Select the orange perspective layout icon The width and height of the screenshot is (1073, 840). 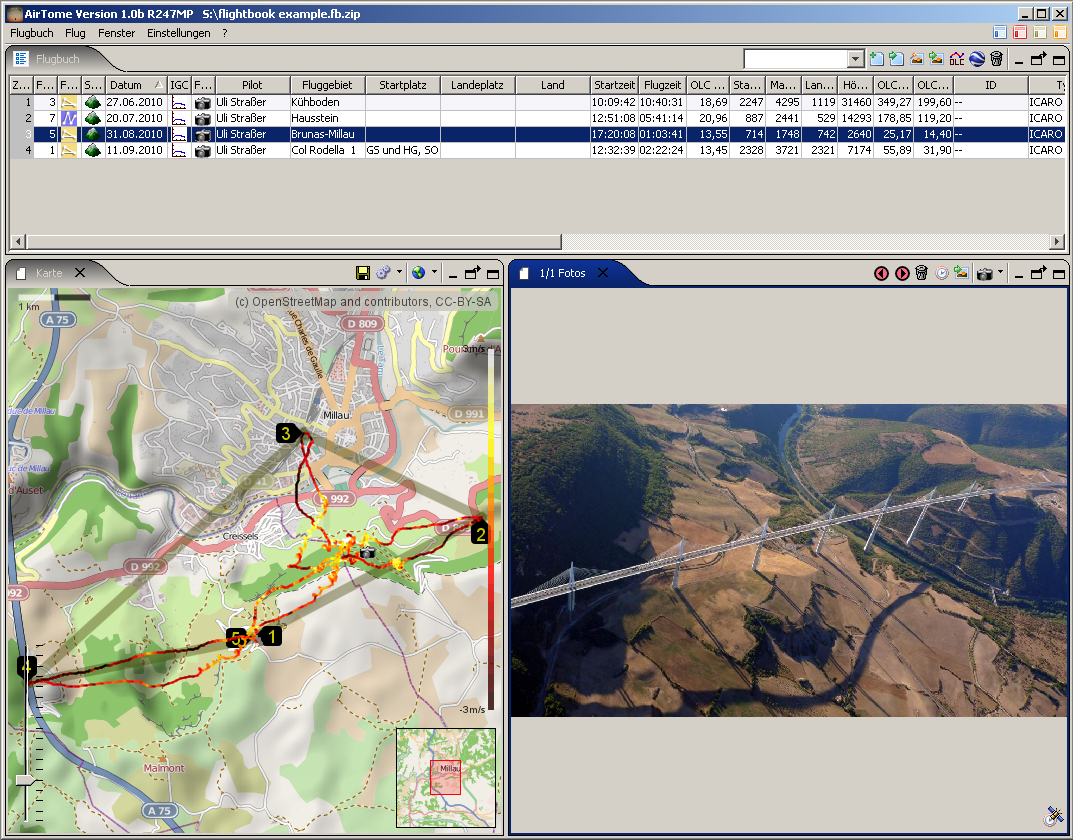(x=1060, y=32)
